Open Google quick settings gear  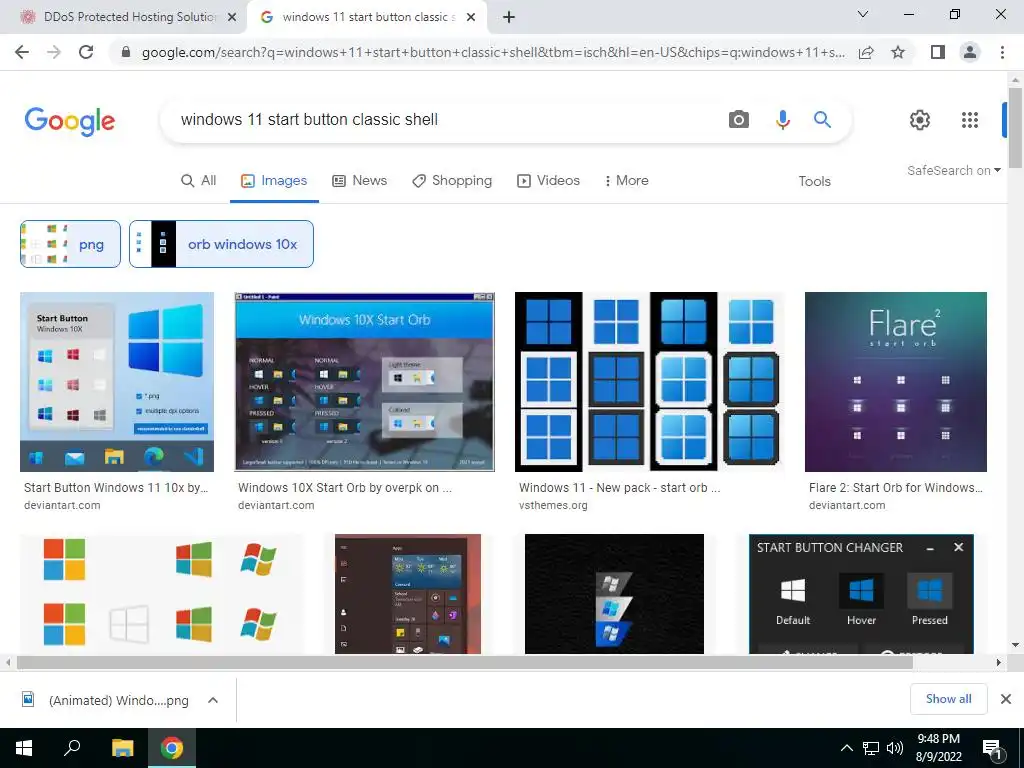[x=920, y=120]
